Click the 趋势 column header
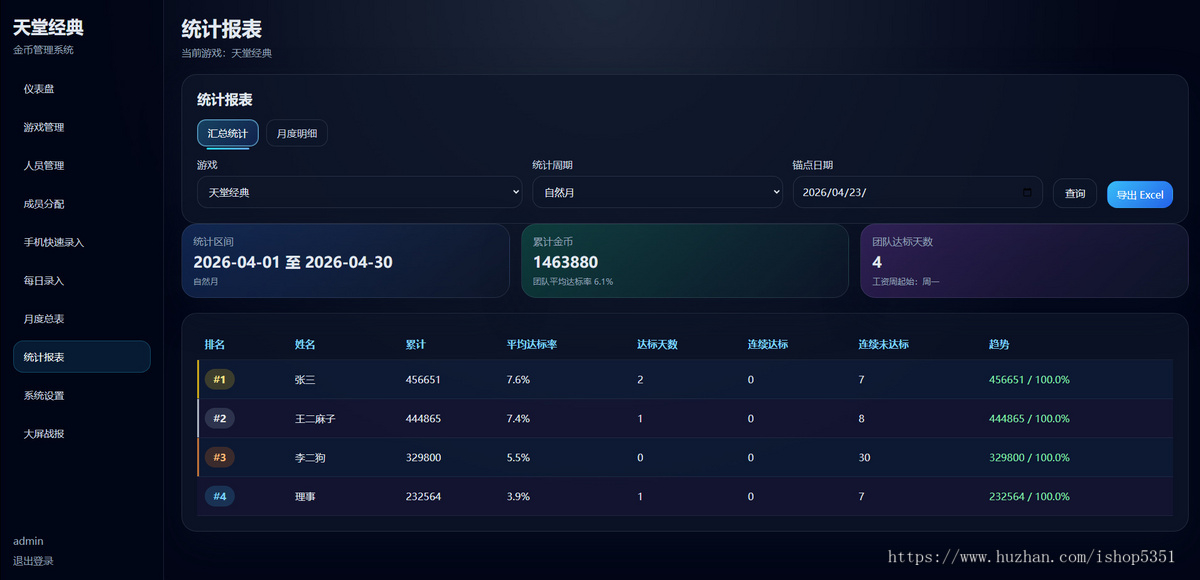Image resolution: width=1200 pixels, height=580 pixels. click(x=999, y=344)
